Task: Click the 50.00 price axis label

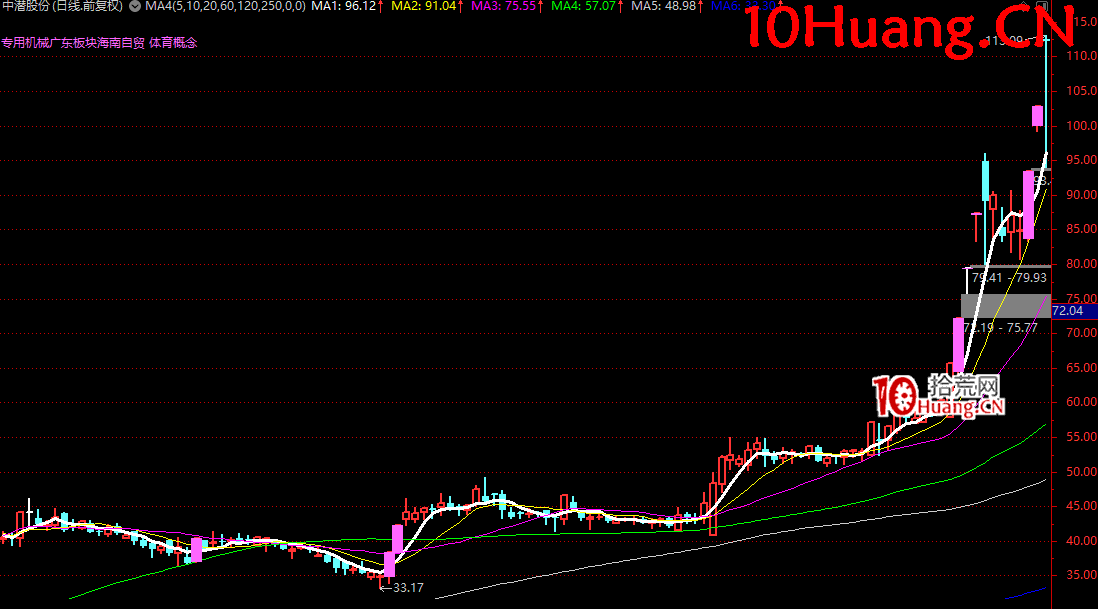Action: [1081, 472]
